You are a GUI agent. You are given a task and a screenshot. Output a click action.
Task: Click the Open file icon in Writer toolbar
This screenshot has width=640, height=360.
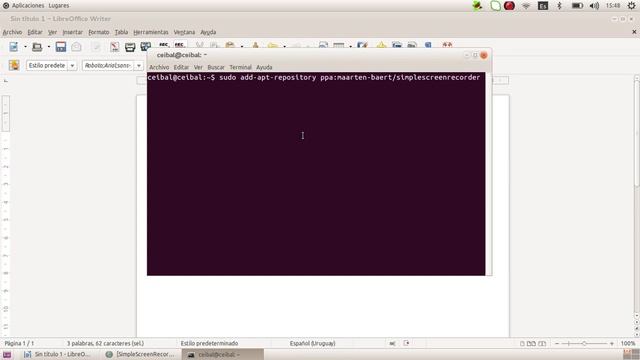coord(37,47)
